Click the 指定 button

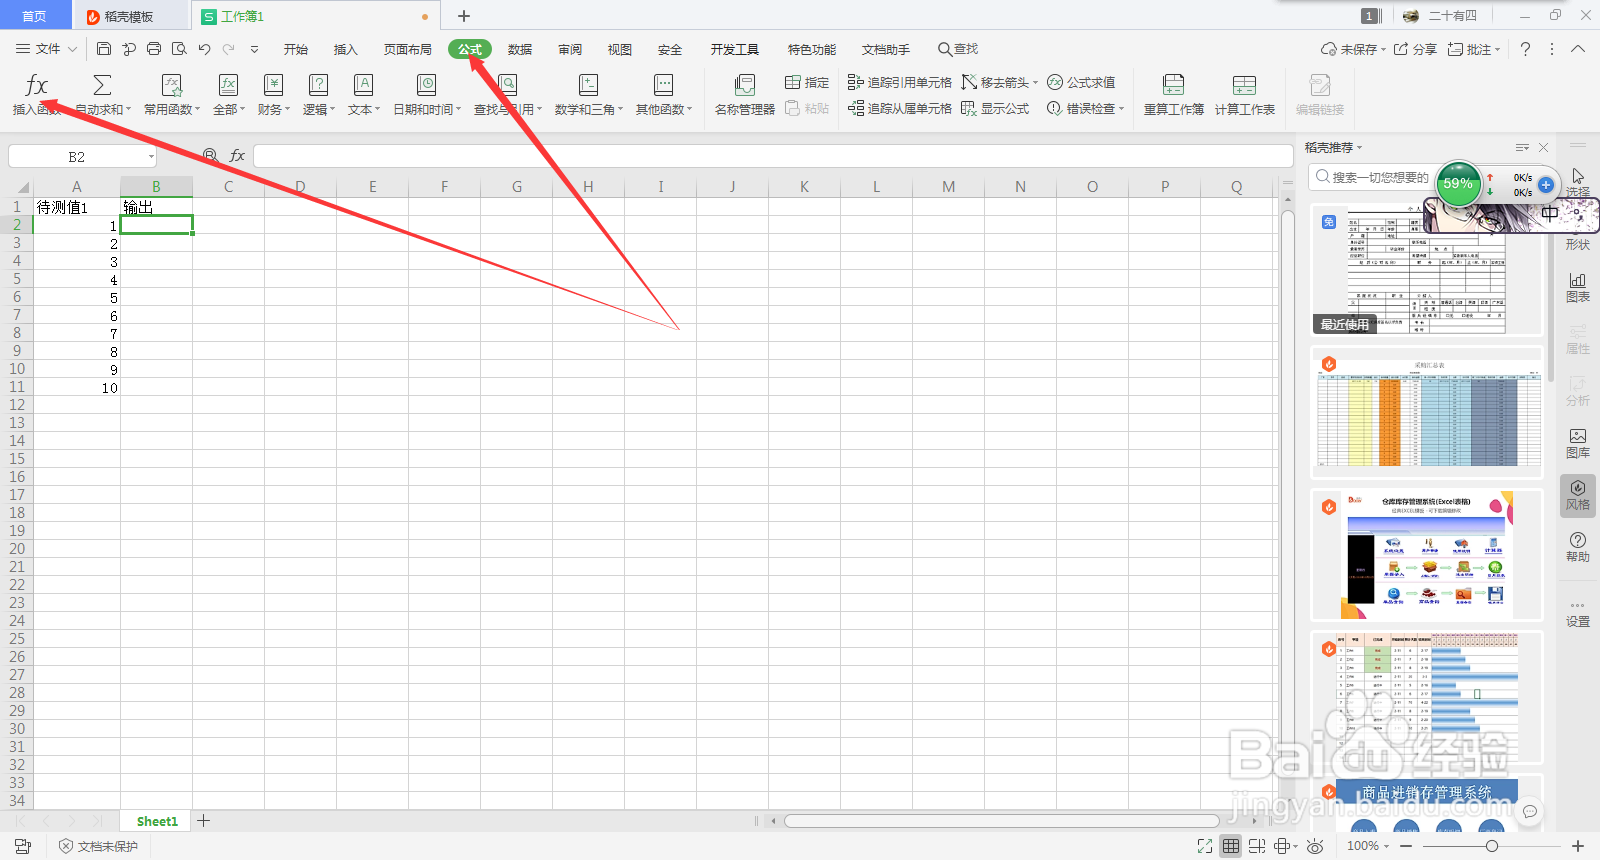[807, 82]
